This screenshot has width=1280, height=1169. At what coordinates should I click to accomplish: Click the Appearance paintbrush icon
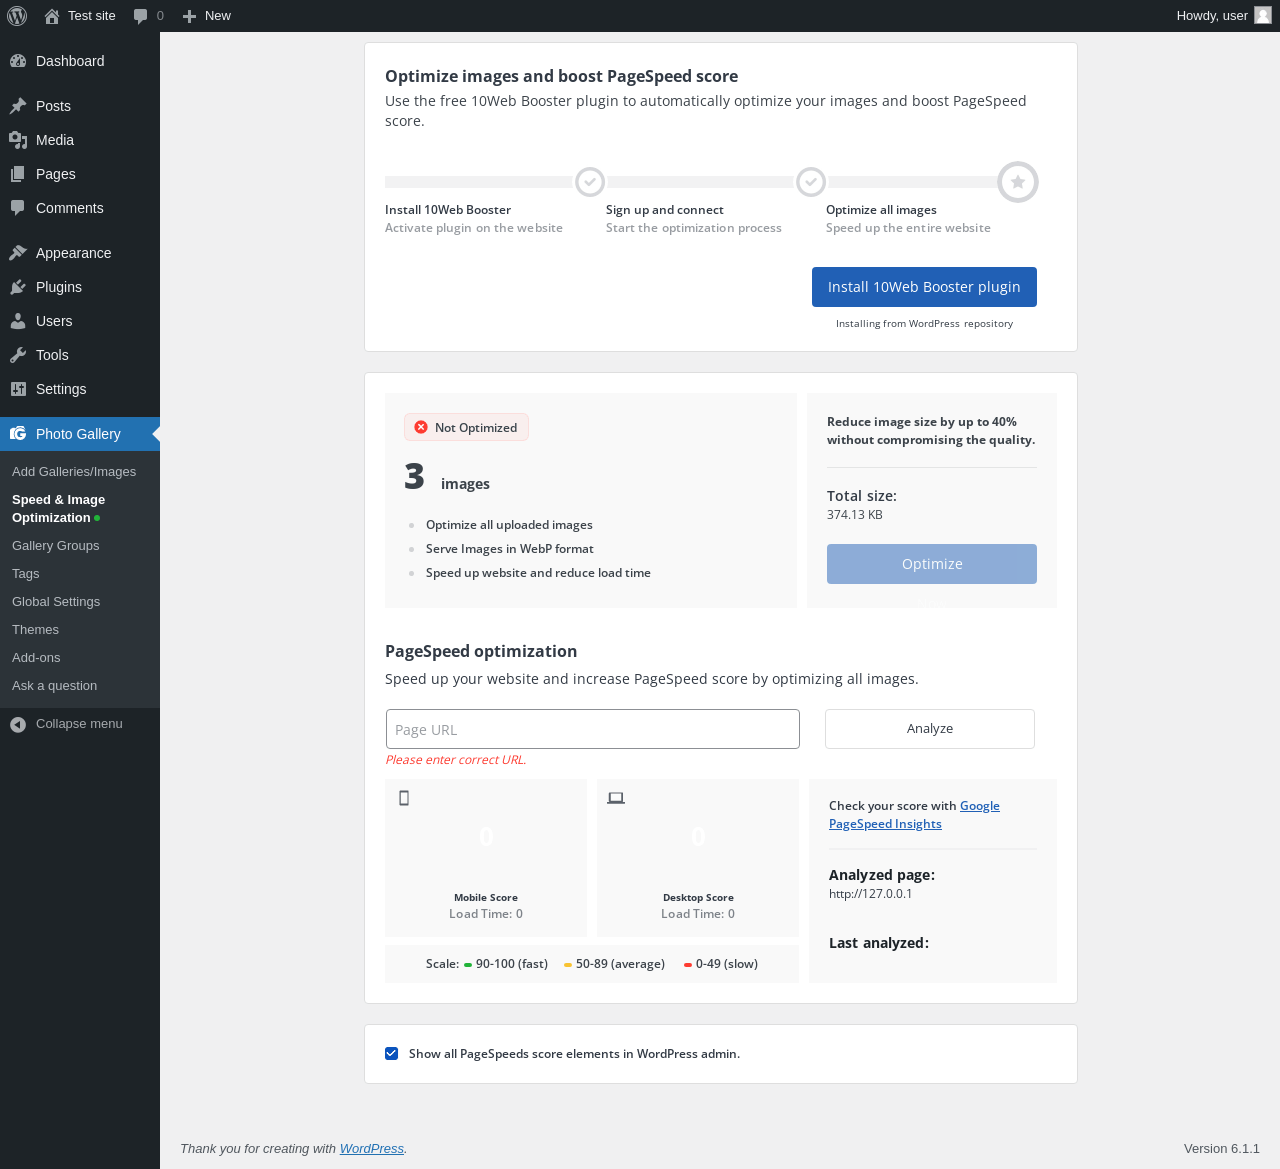(18, 253)
